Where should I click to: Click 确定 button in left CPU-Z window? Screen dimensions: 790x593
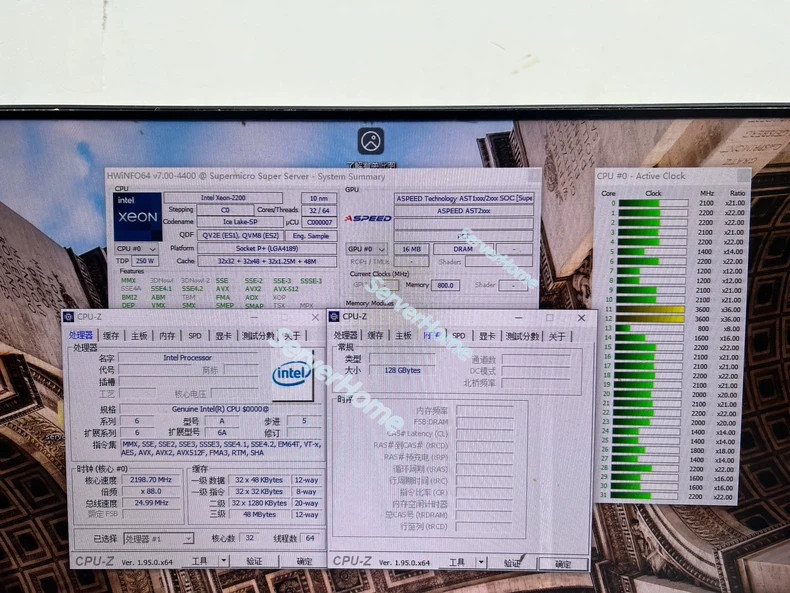pyautogui.click(x=304, y=561)
